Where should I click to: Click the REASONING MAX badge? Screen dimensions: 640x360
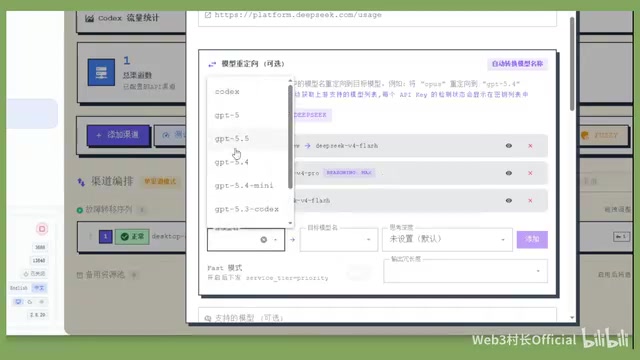point(349,173)
